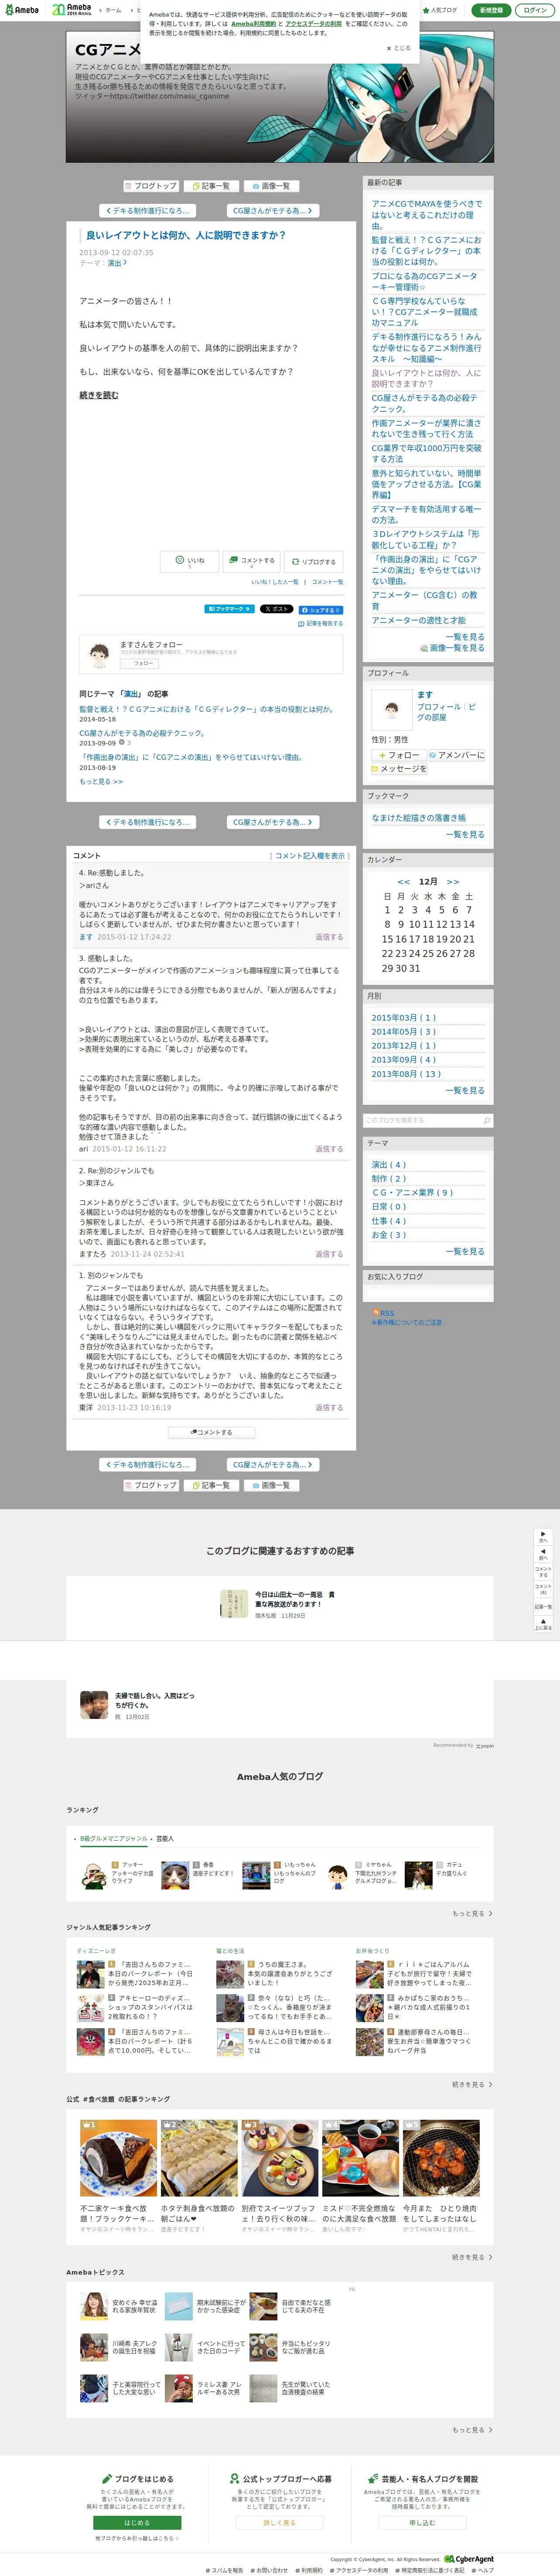Click コメントする button below comments
This screenshot has height=2576, width=560.
pos(211,1432)
